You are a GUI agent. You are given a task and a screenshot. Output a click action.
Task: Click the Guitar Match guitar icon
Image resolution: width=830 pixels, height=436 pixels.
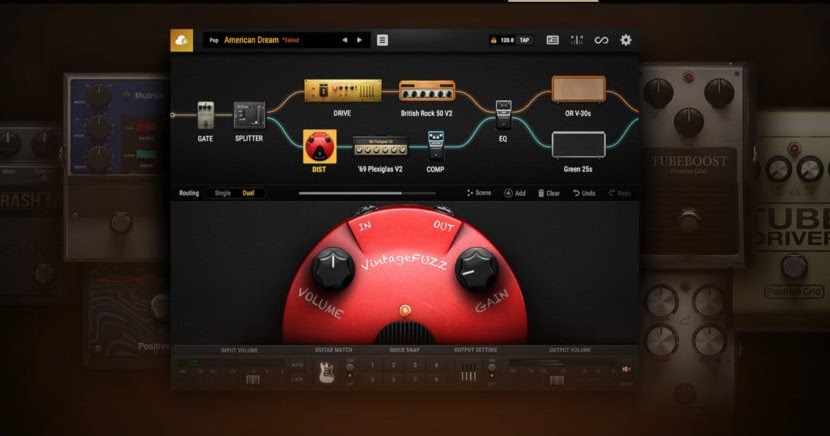click(x=326, y=371)
